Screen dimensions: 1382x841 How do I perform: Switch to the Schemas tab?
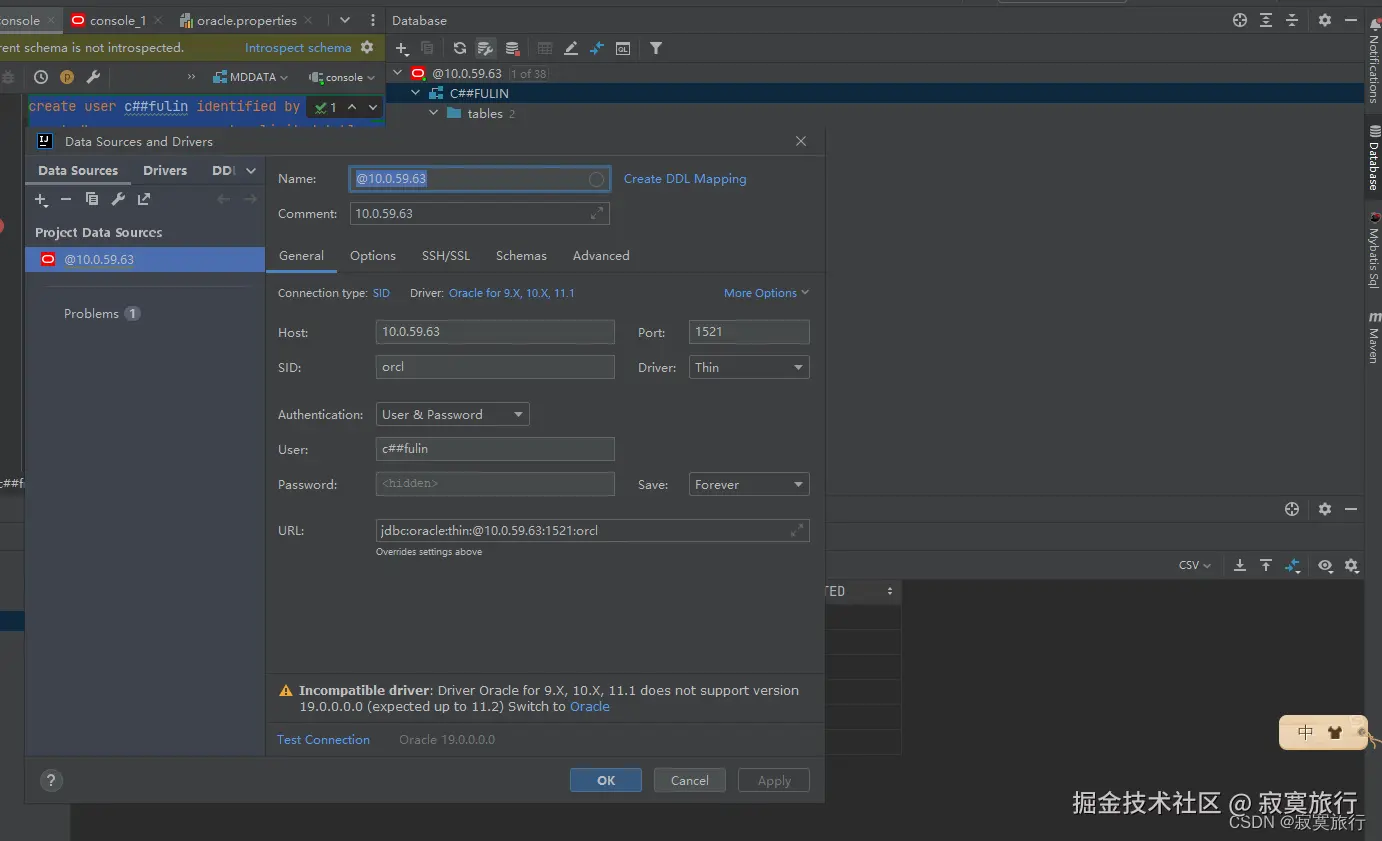coord(521,256)
